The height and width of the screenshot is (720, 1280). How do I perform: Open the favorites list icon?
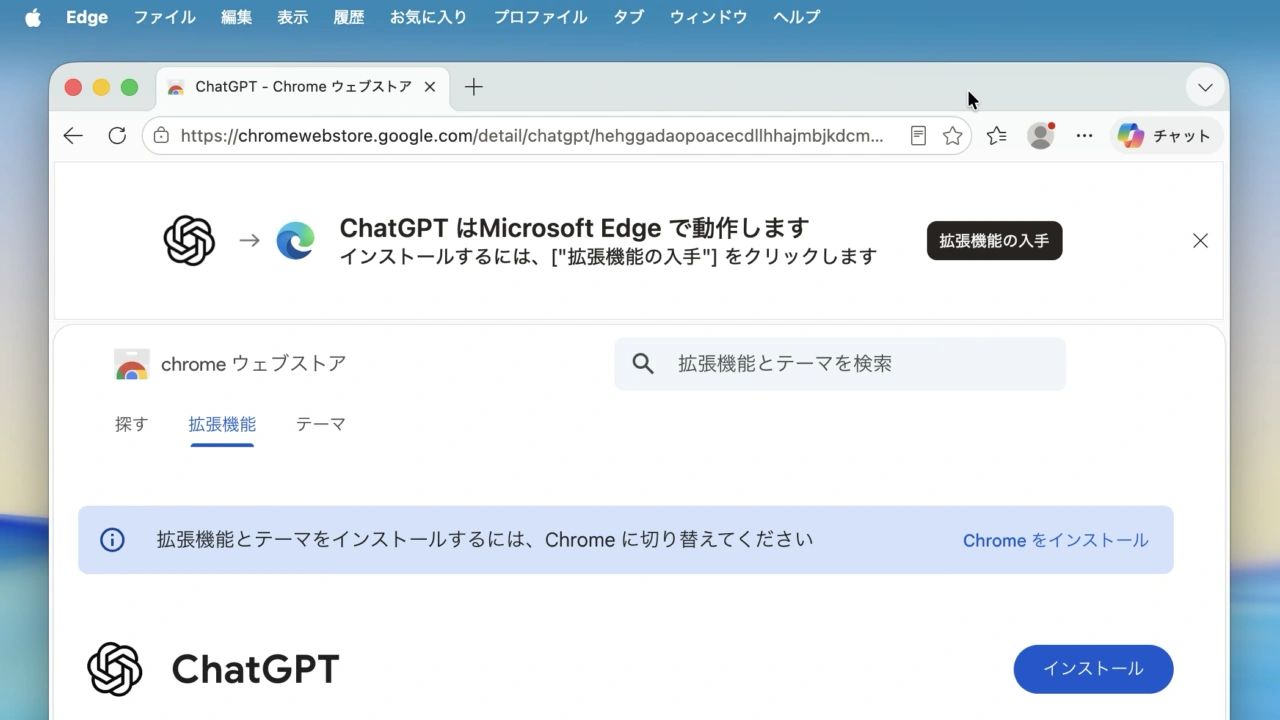[x=996, y=136]
